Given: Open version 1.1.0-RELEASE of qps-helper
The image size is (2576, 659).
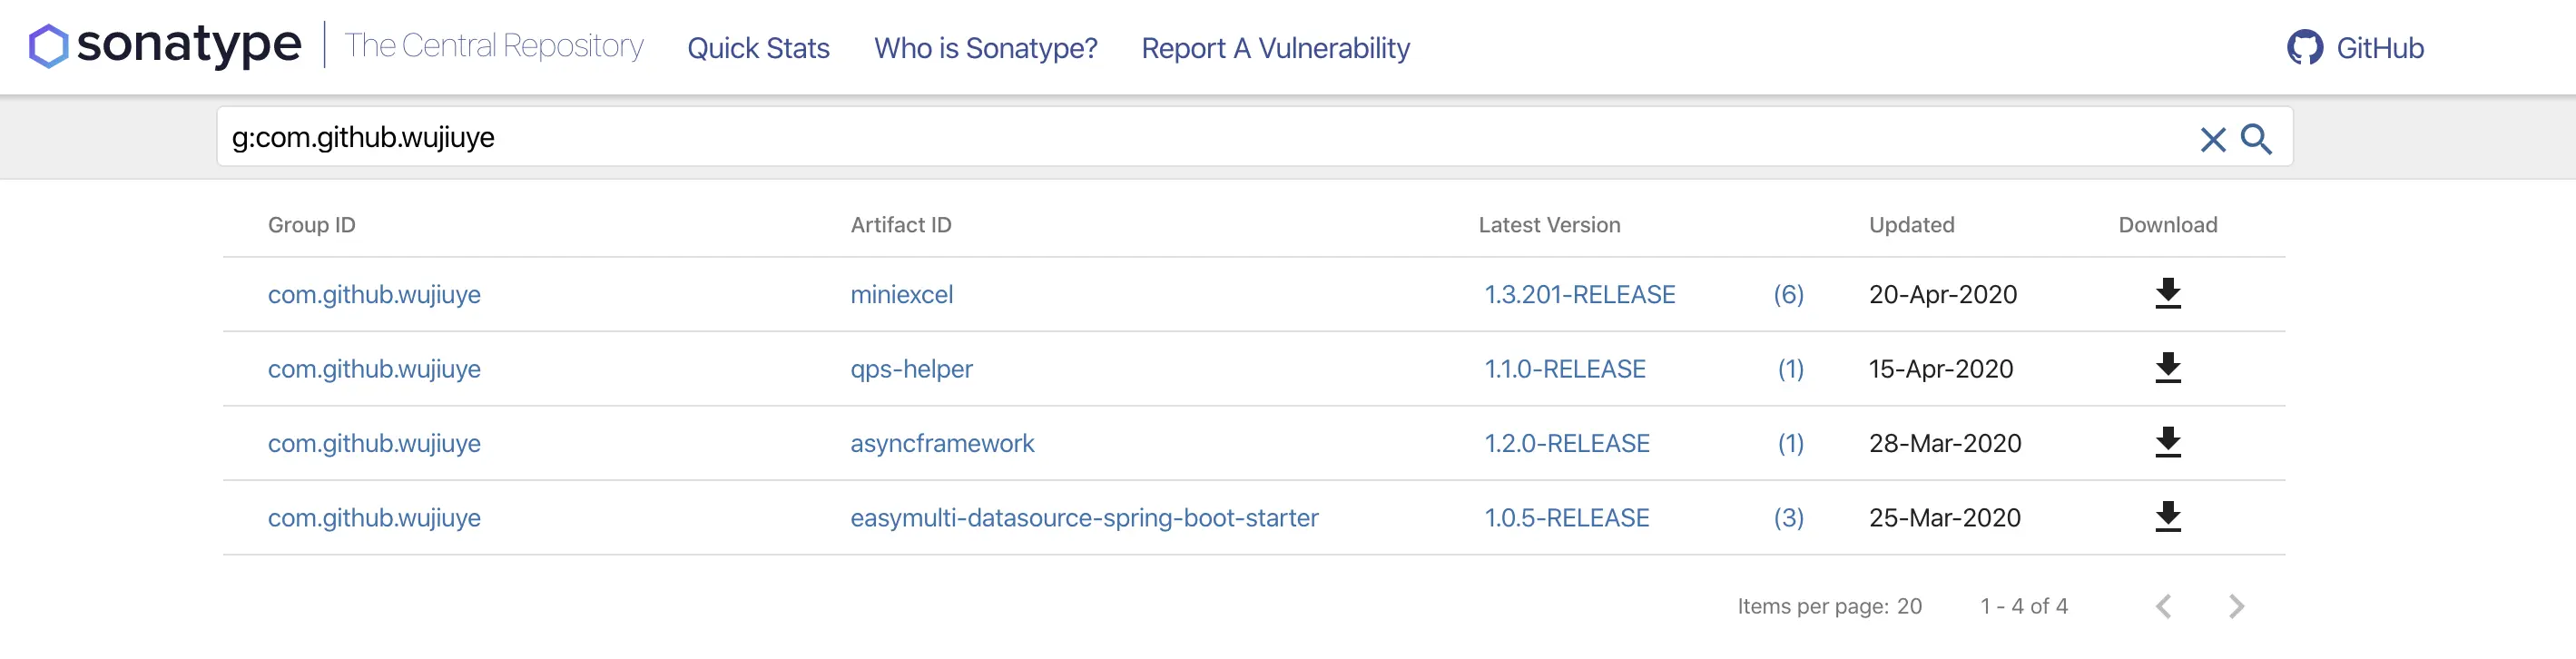Looking at the screenshot, I should point(1564,369).
